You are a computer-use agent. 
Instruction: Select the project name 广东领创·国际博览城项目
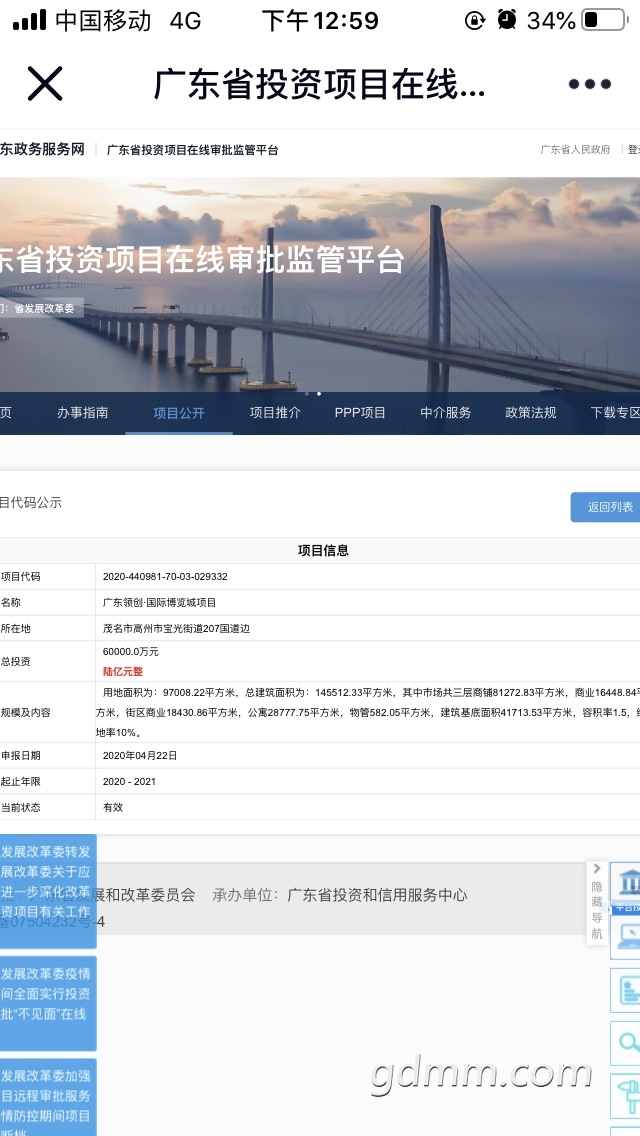[159, 602]
